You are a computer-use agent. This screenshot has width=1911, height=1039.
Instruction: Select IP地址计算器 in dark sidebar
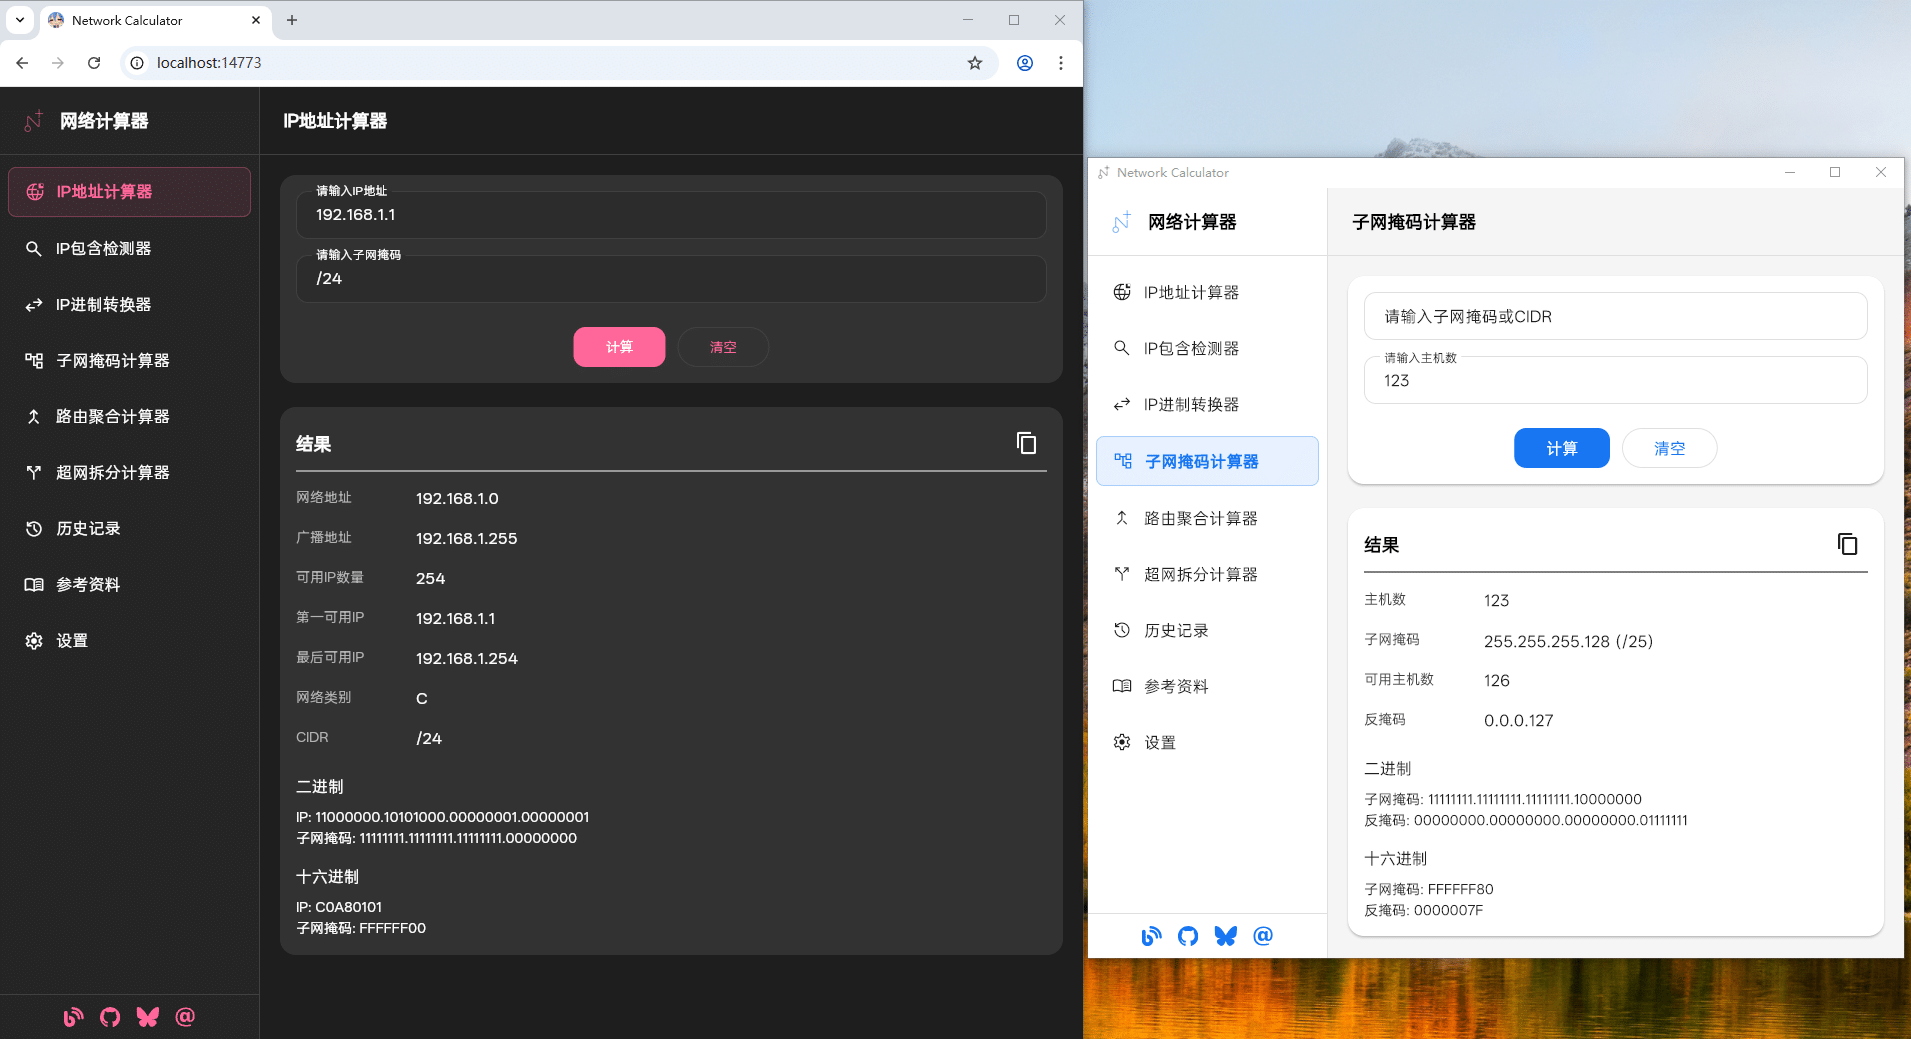(x=129, y=192)
